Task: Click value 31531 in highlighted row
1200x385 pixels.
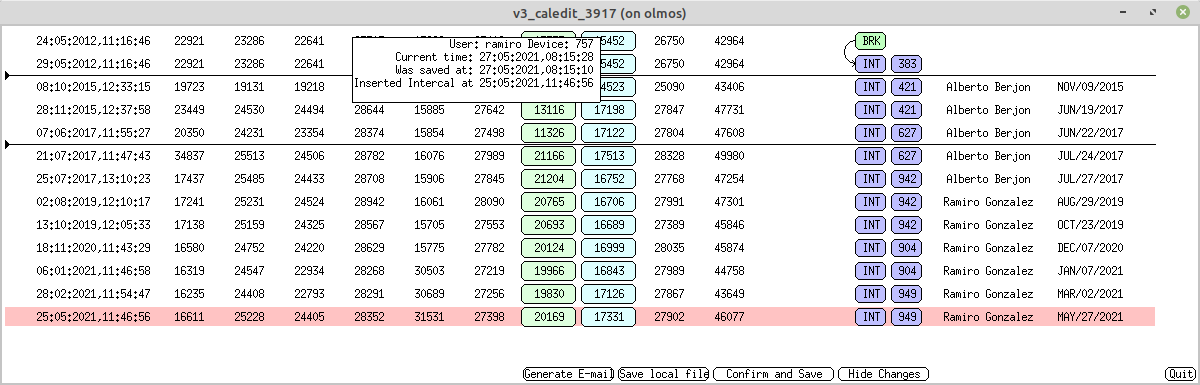Action: coord(429,317)
